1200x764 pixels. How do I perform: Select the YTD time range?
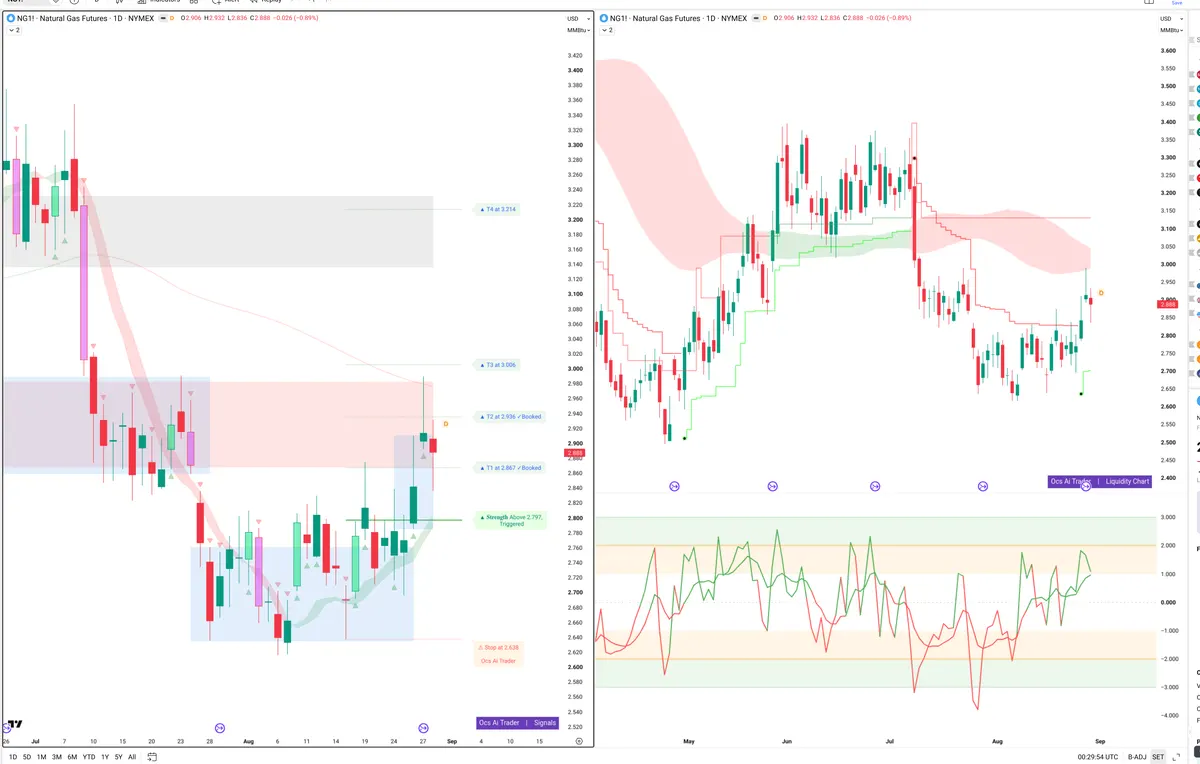[x=89, y=757]
